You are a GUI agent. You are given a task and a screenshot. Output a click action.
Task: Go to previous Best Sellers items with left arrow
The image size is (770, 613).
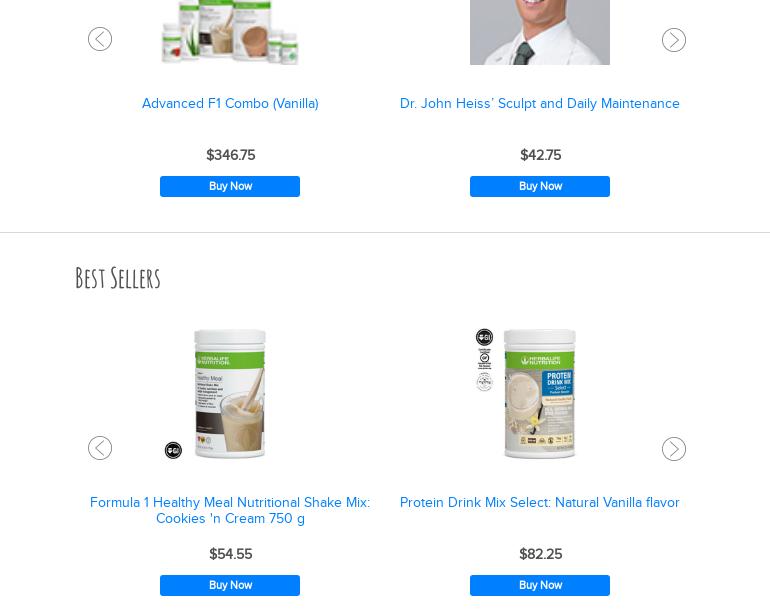[x=100, y=448]
